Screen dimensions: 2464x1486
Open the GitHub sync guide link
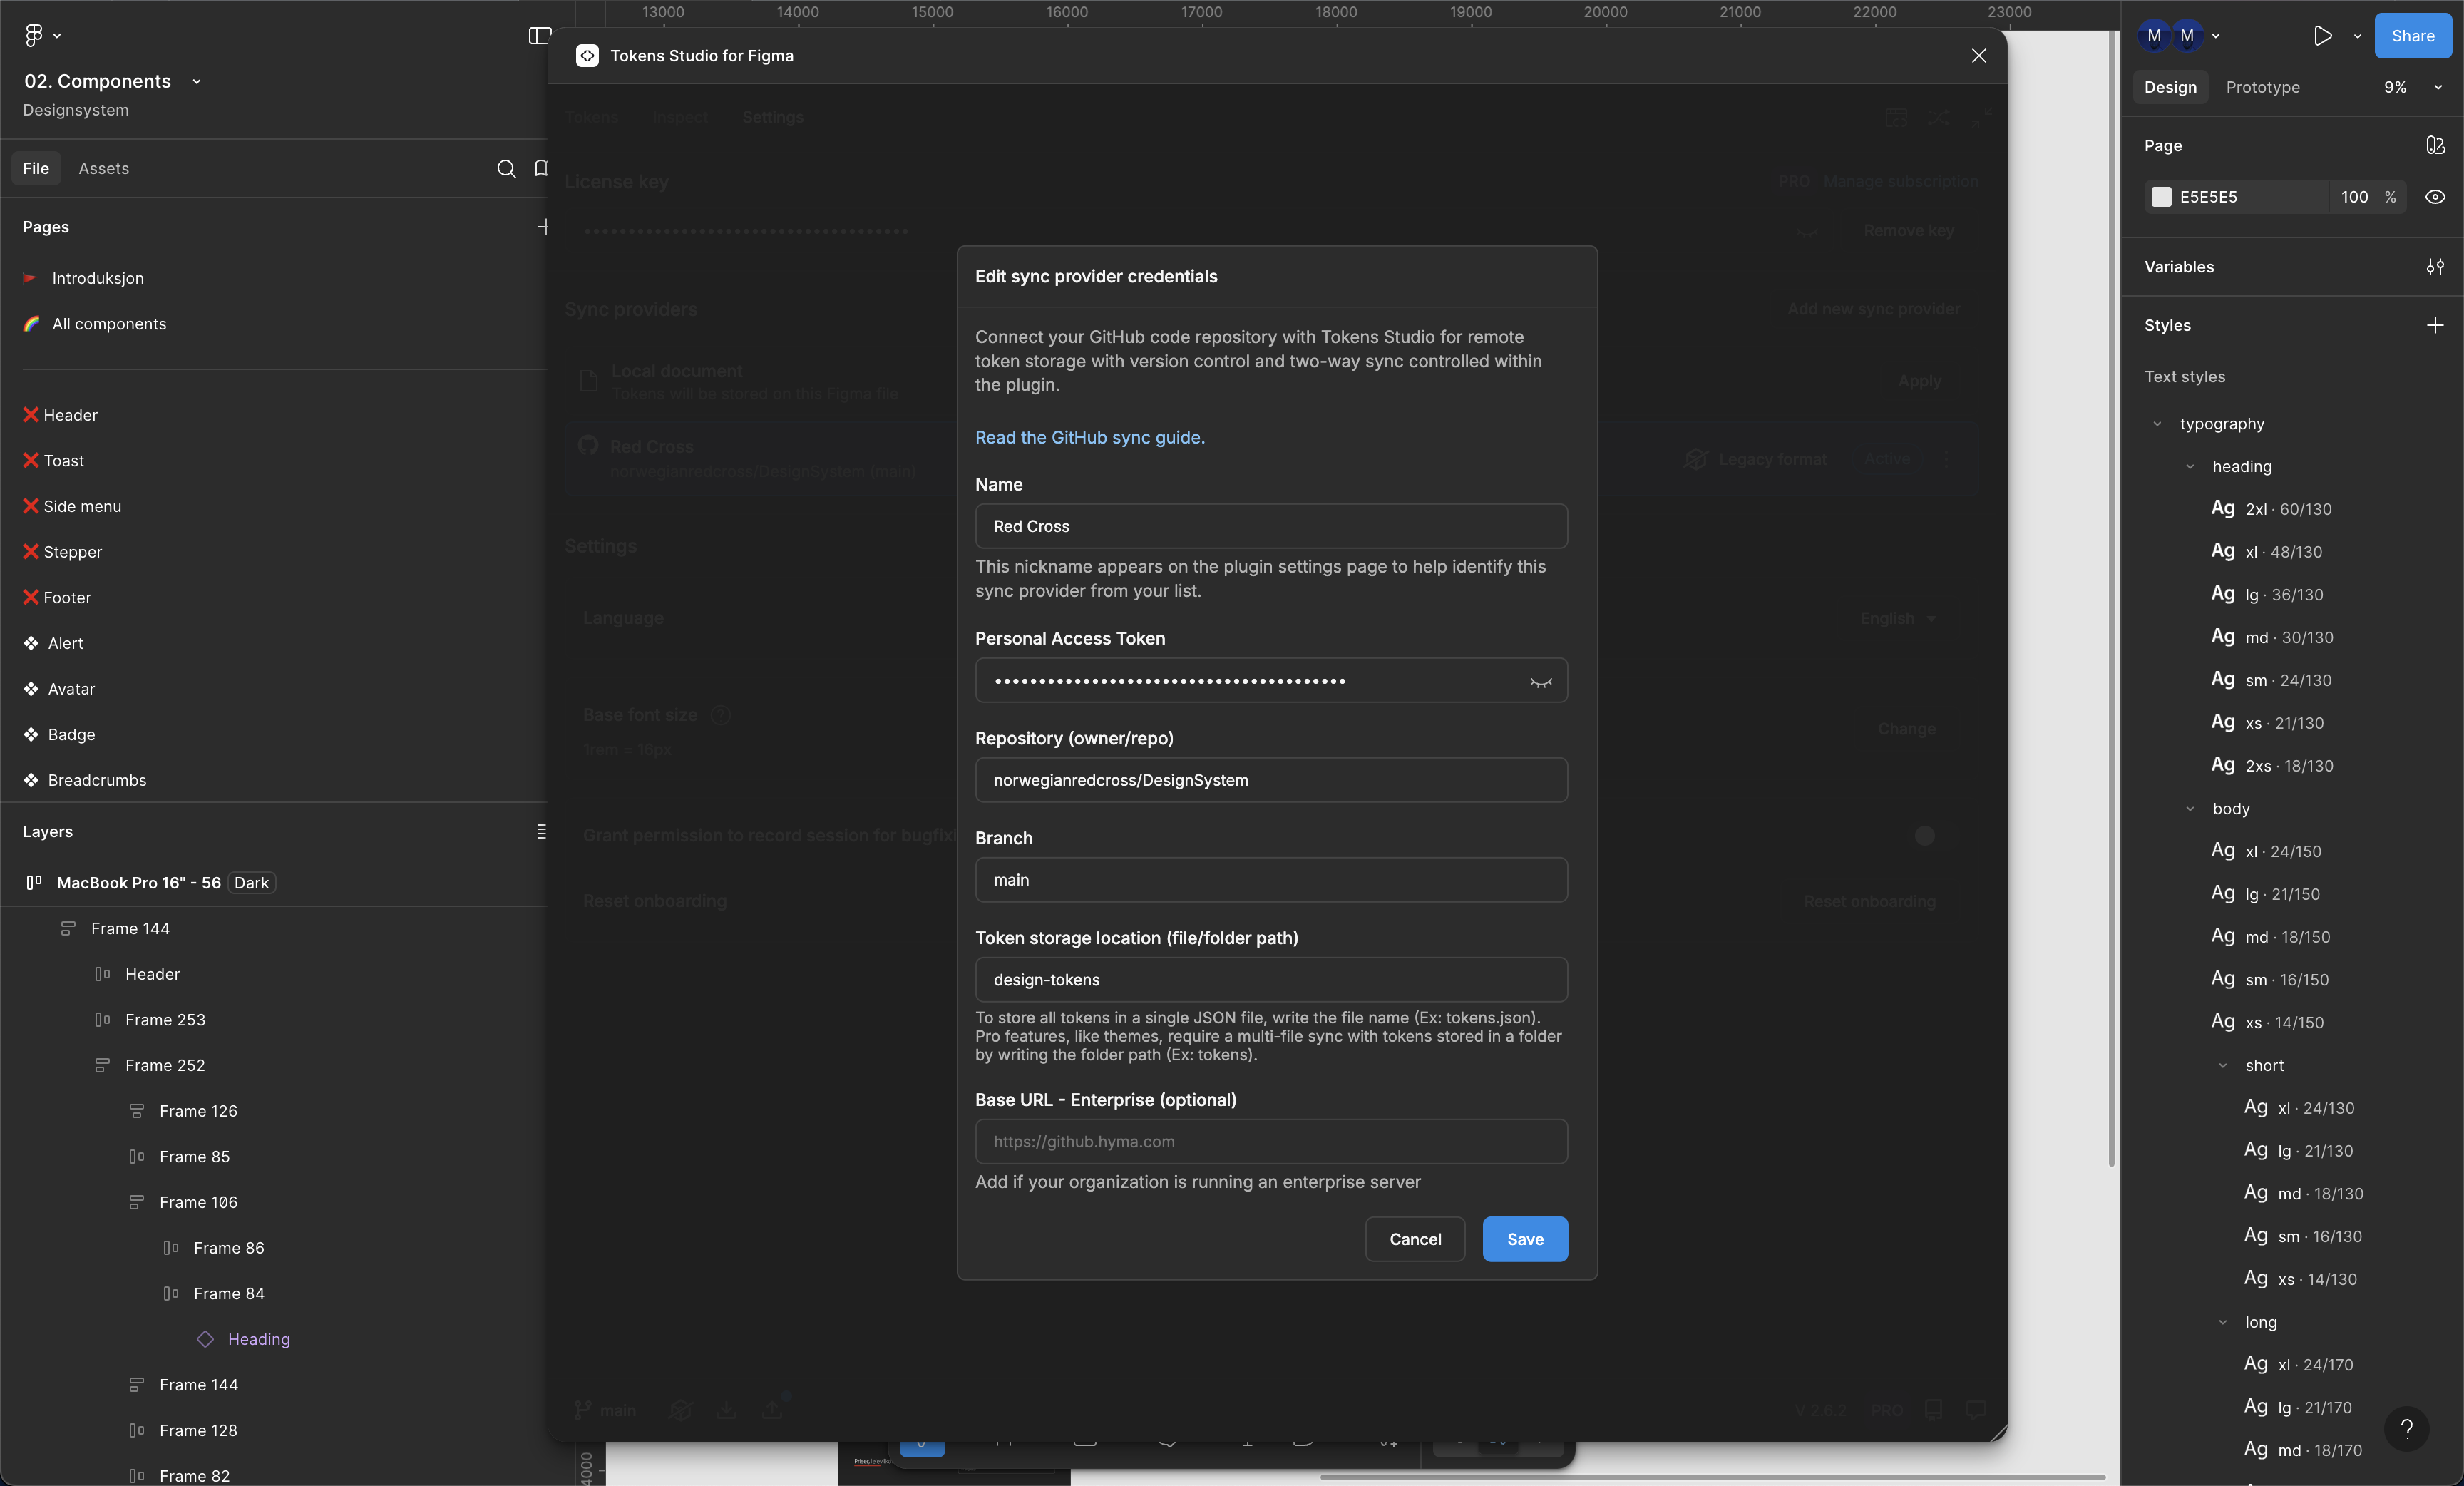point(1089,437)
